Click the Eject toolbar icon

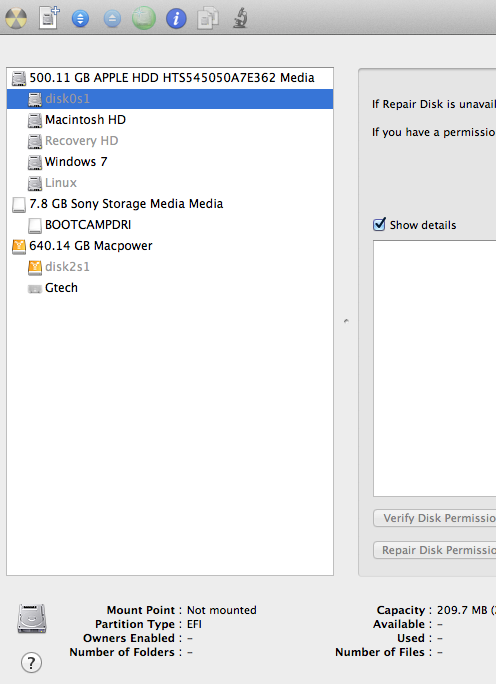[112, 19]
